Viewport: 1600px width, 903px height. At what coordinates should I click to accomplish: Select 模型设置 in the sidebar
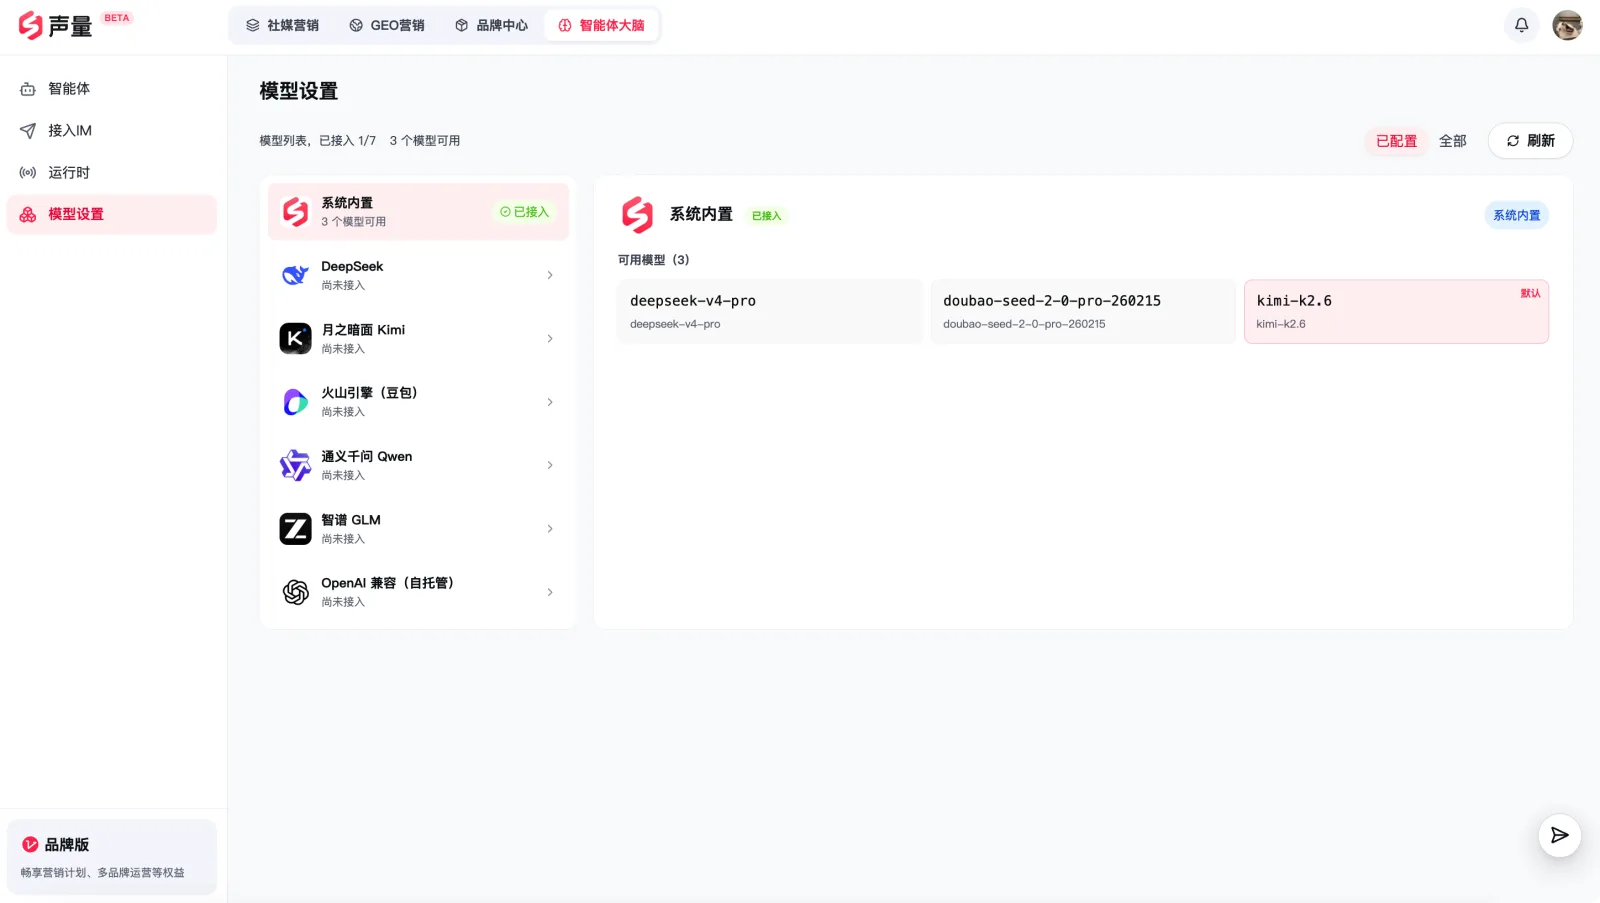[x=111, y=214]
